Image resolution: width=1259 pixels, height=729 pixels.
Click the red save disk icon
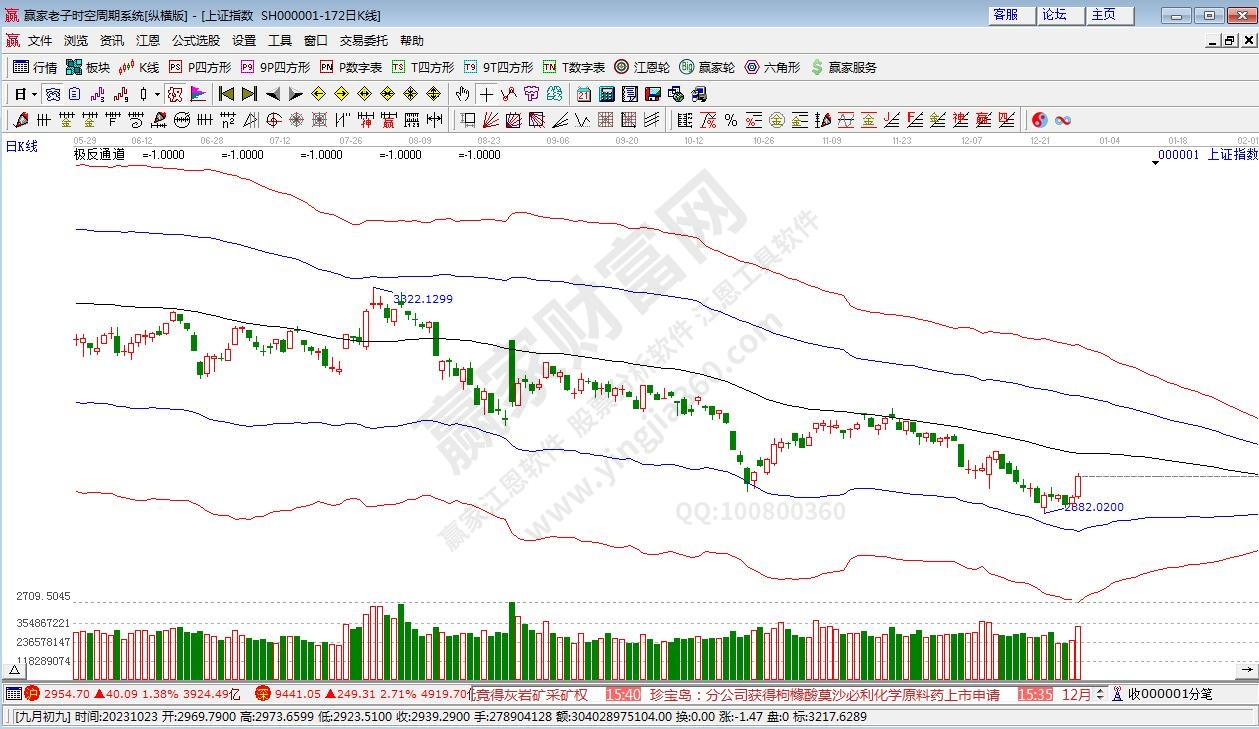pos(653,94)
